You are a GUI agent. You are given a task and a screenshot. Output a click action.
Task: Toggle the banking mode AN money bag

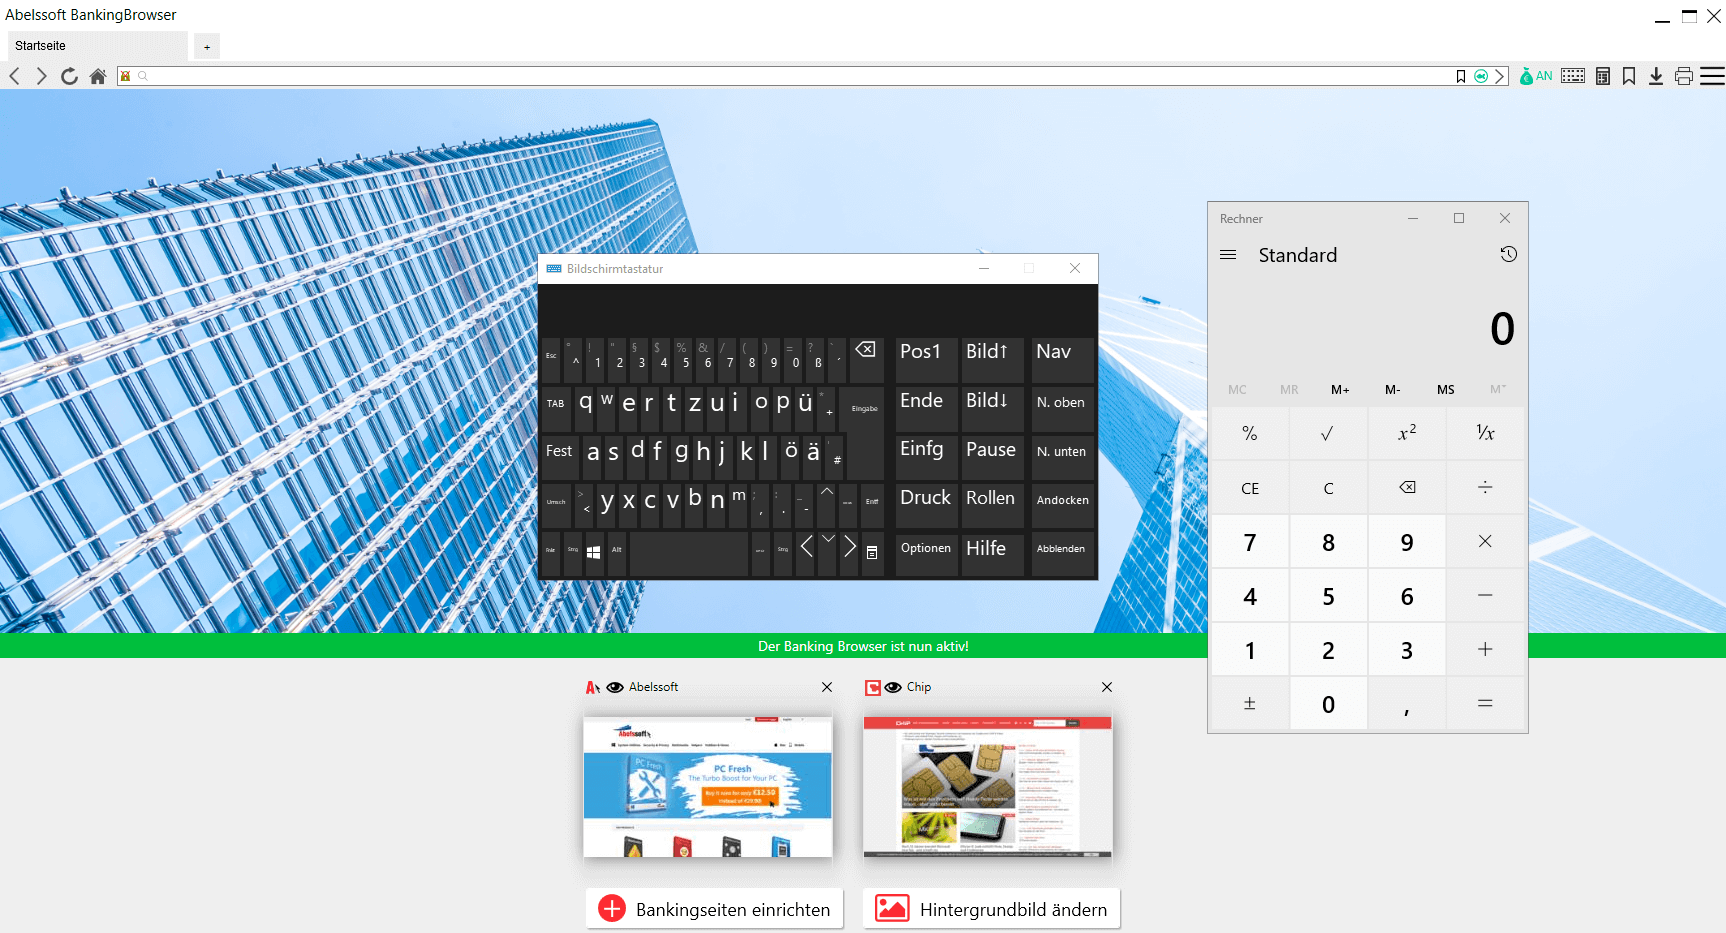[x=1535, y=76]
